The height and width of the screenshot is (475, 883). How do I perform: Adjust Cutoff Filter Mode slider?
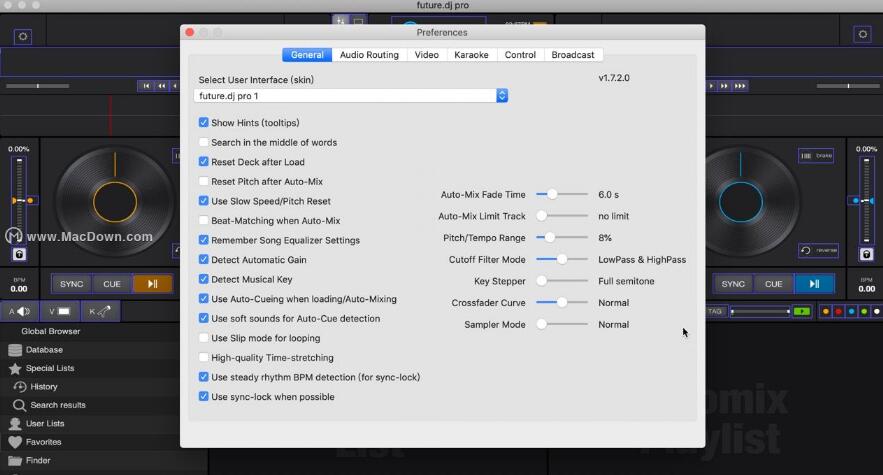click(561, 259)
